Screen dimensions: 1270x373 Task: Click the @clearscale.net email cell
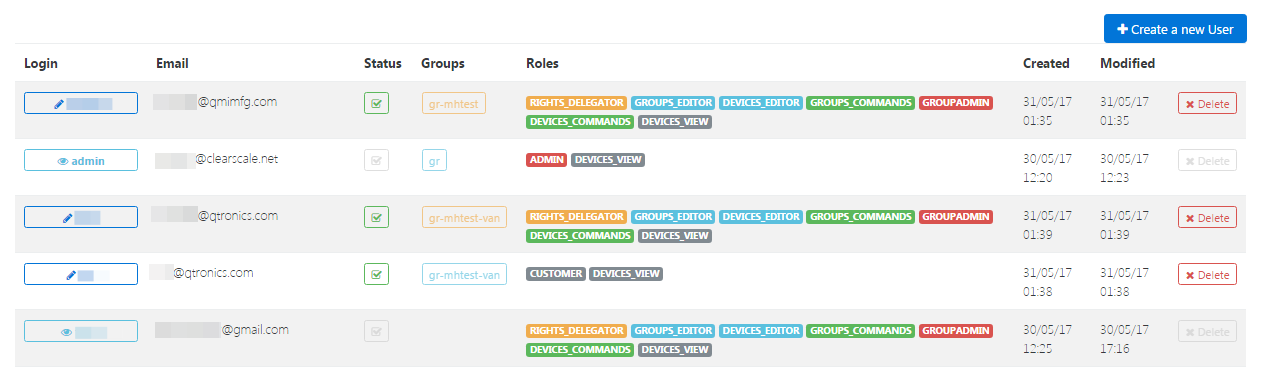[x=218, y=158]
